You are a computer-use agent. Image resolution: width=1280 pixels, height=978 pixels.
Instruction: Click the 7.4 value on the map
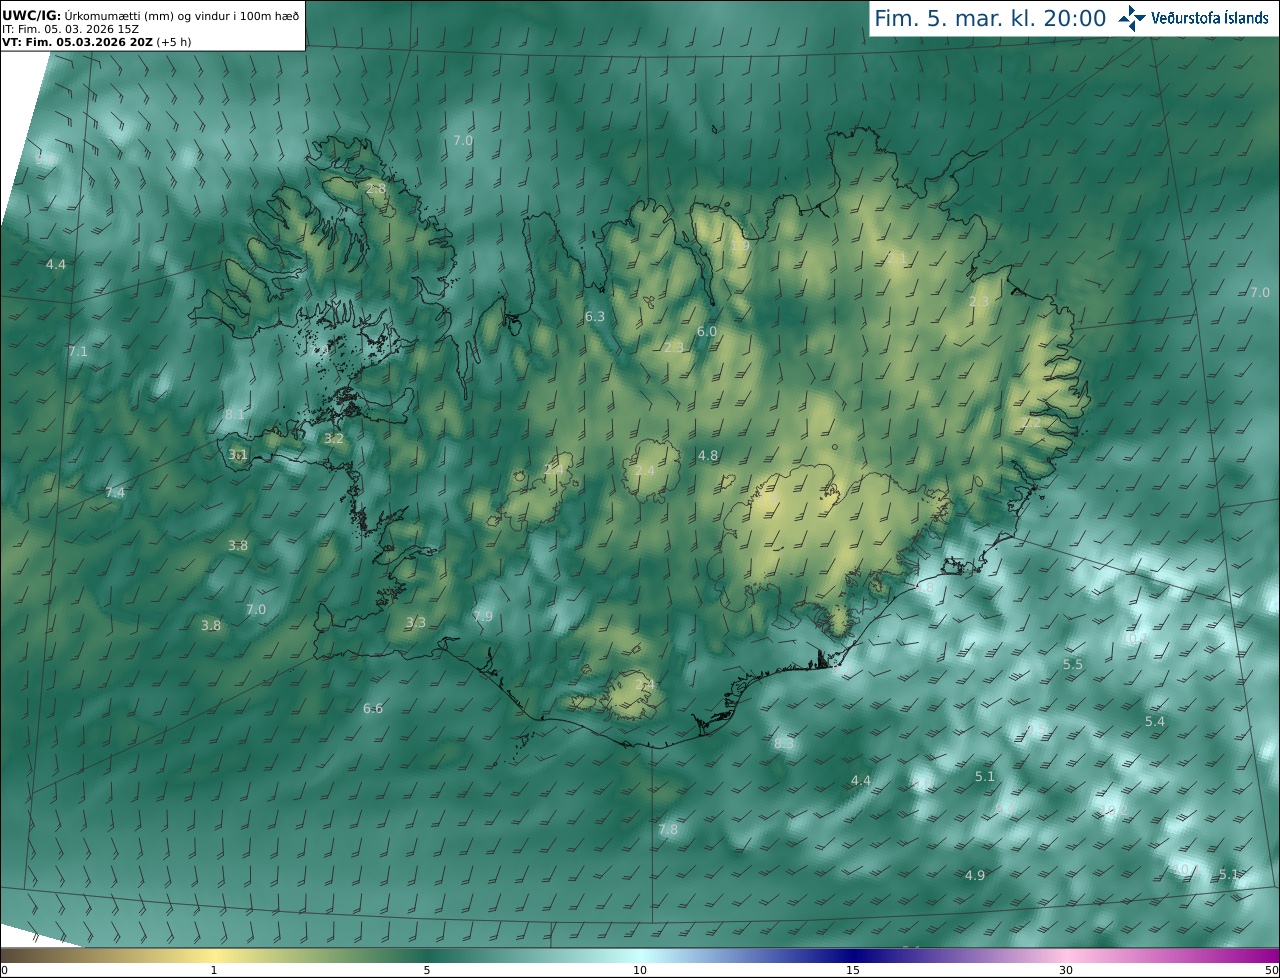pos(115,493)
